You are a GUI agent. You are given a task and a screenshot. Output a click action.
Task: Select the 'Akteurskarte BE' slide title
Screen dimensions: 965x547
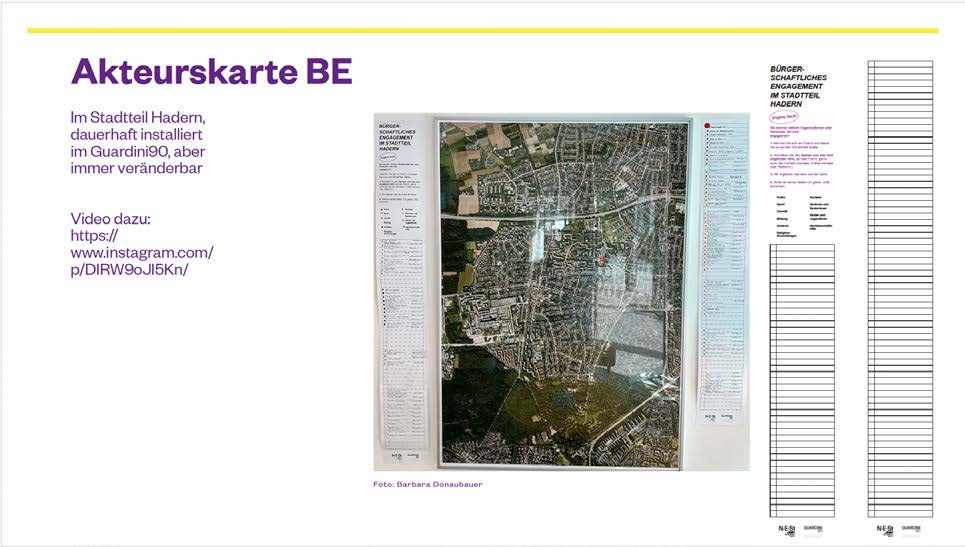211,71
